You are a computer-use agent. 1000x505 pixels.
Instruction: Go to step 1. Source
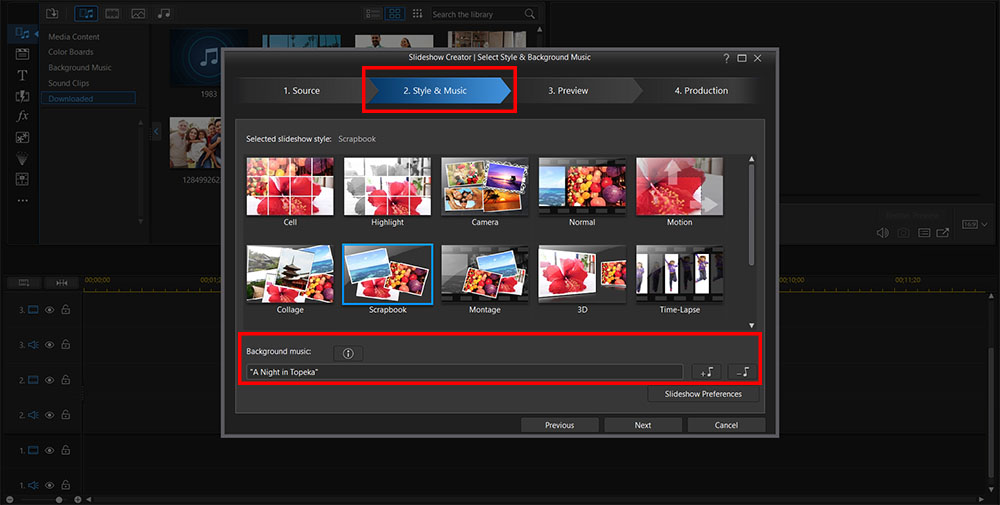click(302, 91)
